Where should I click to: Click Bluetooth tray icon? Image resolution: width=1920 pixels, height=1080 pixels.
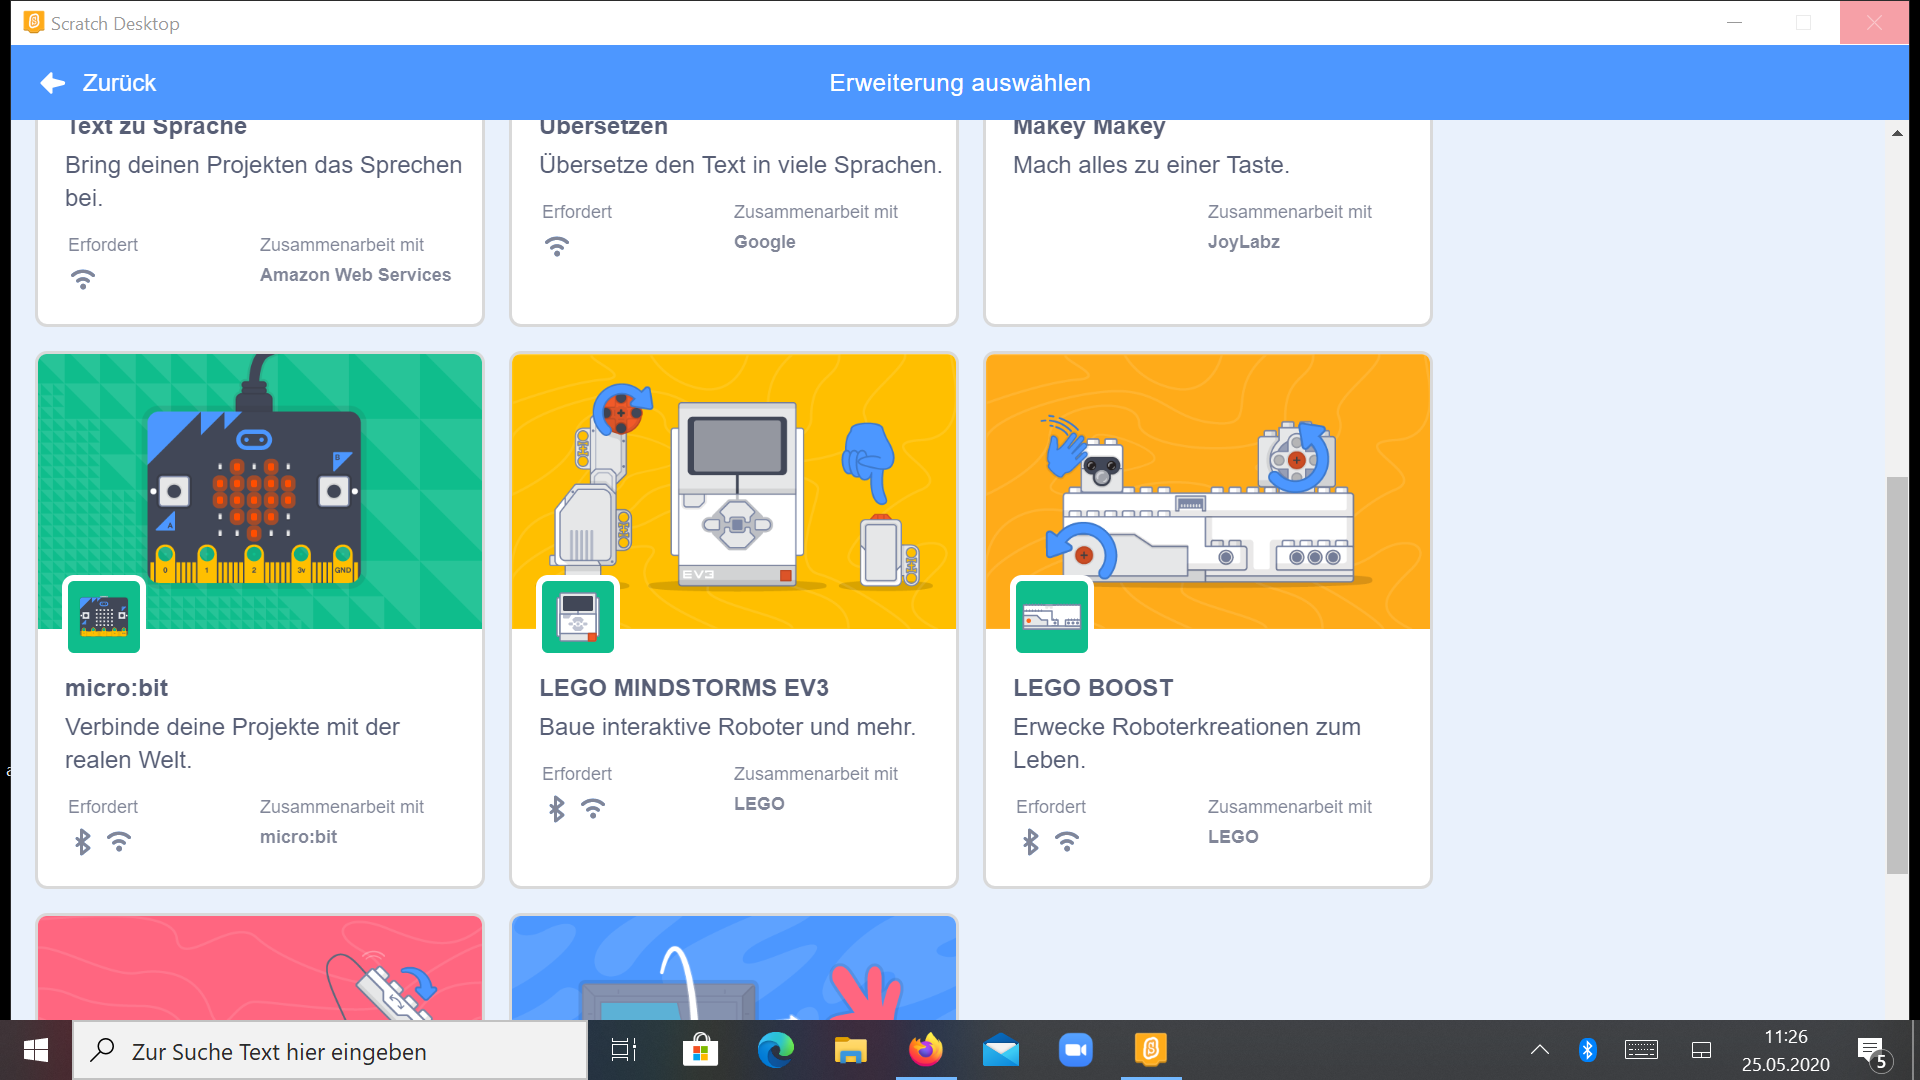coord(1587,1050)
